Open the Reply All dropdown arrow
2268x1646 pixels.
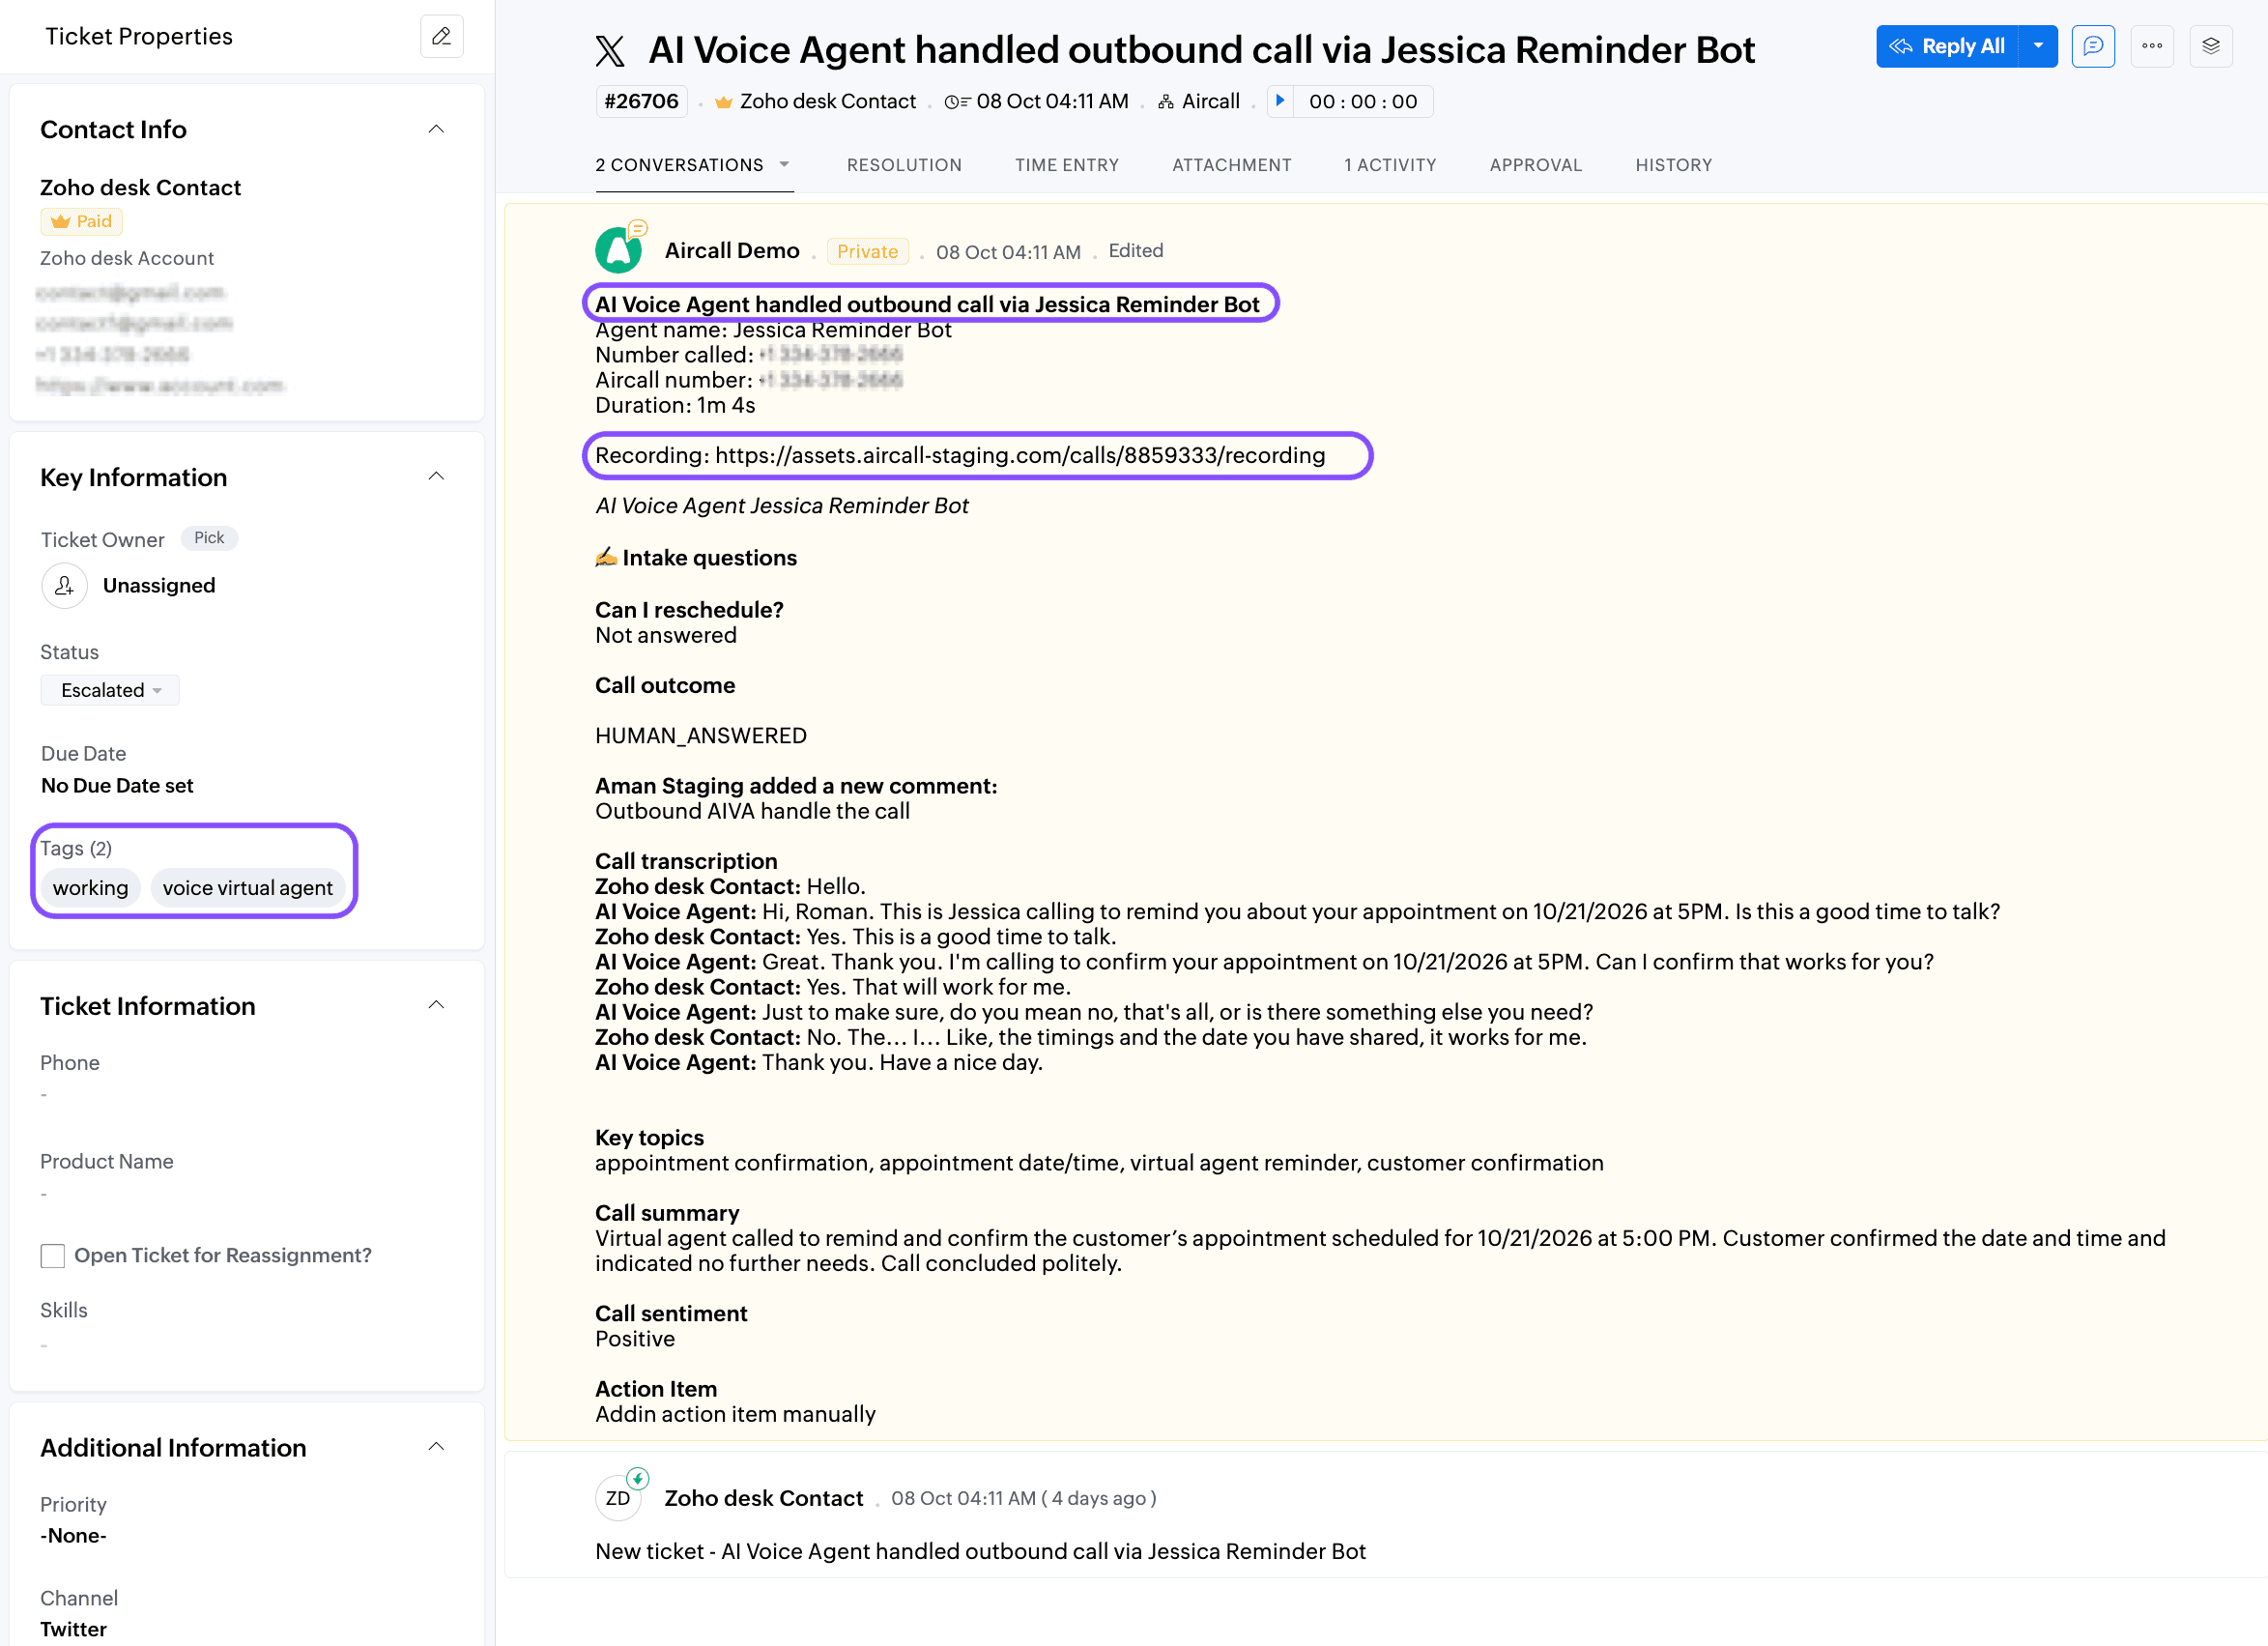tap(2038, 46)
